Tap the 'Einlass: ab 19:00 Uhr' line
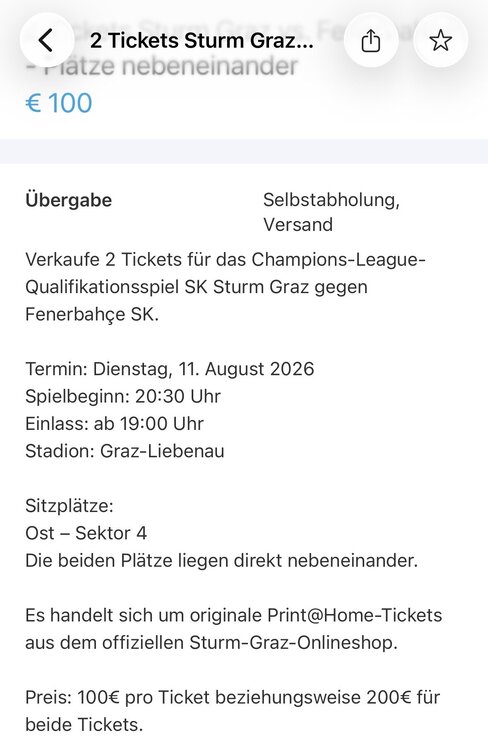Screen dimensions: 488x750 114,423
